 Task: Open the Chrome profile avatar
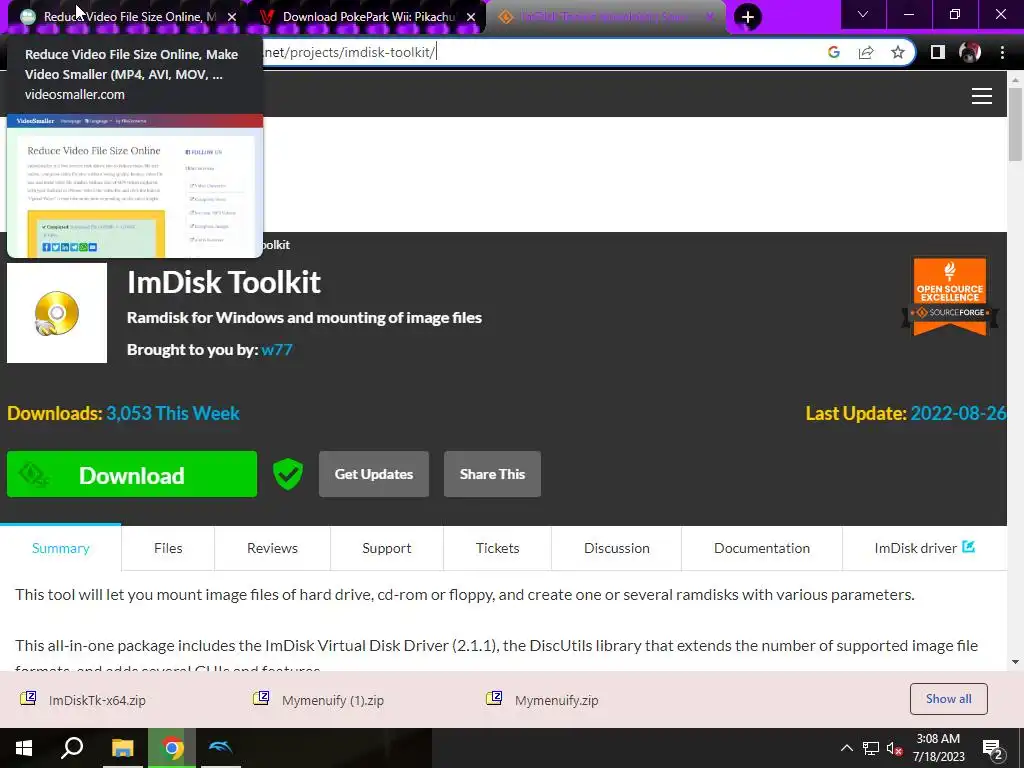pos(970,52)
